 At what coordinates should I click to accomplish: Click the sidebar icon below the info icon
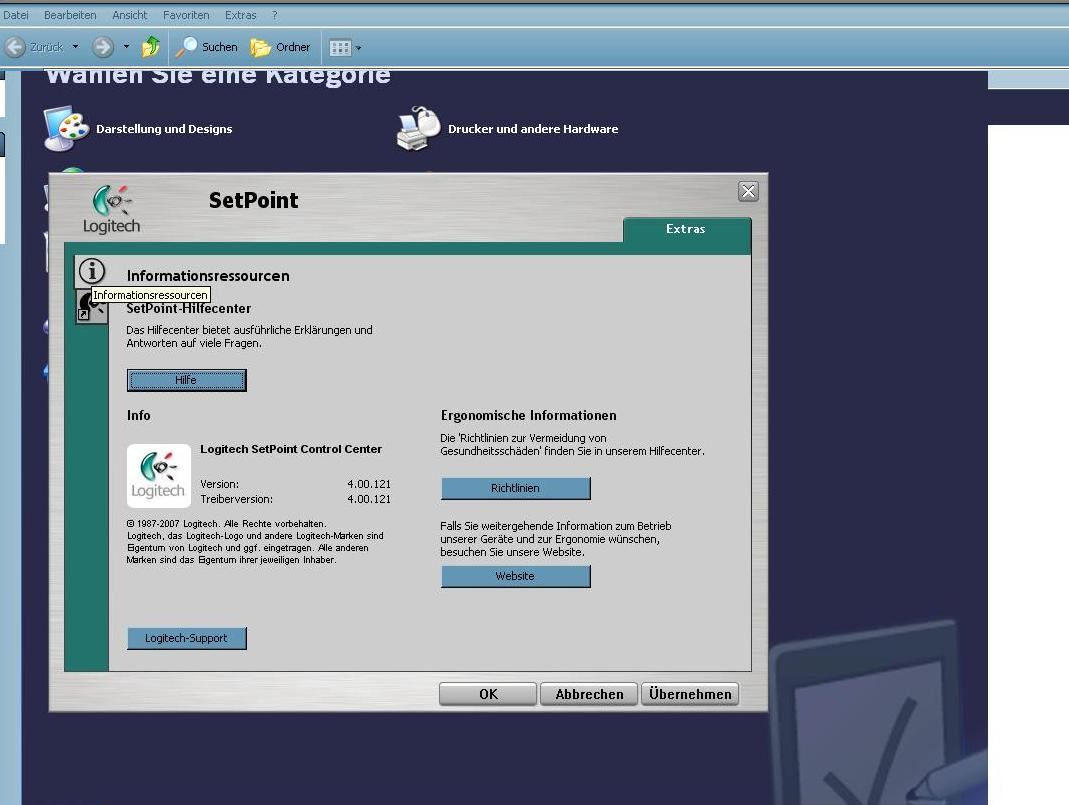[x=91, y=307]
